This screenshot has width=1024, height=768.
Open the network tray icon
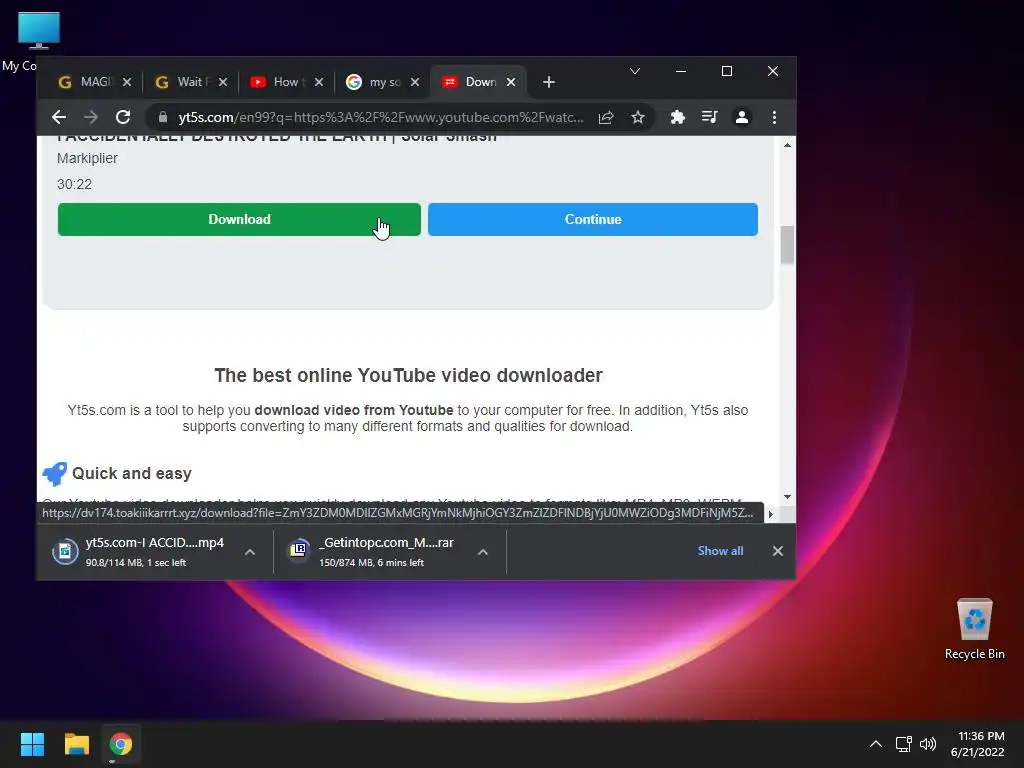(903, 744)
